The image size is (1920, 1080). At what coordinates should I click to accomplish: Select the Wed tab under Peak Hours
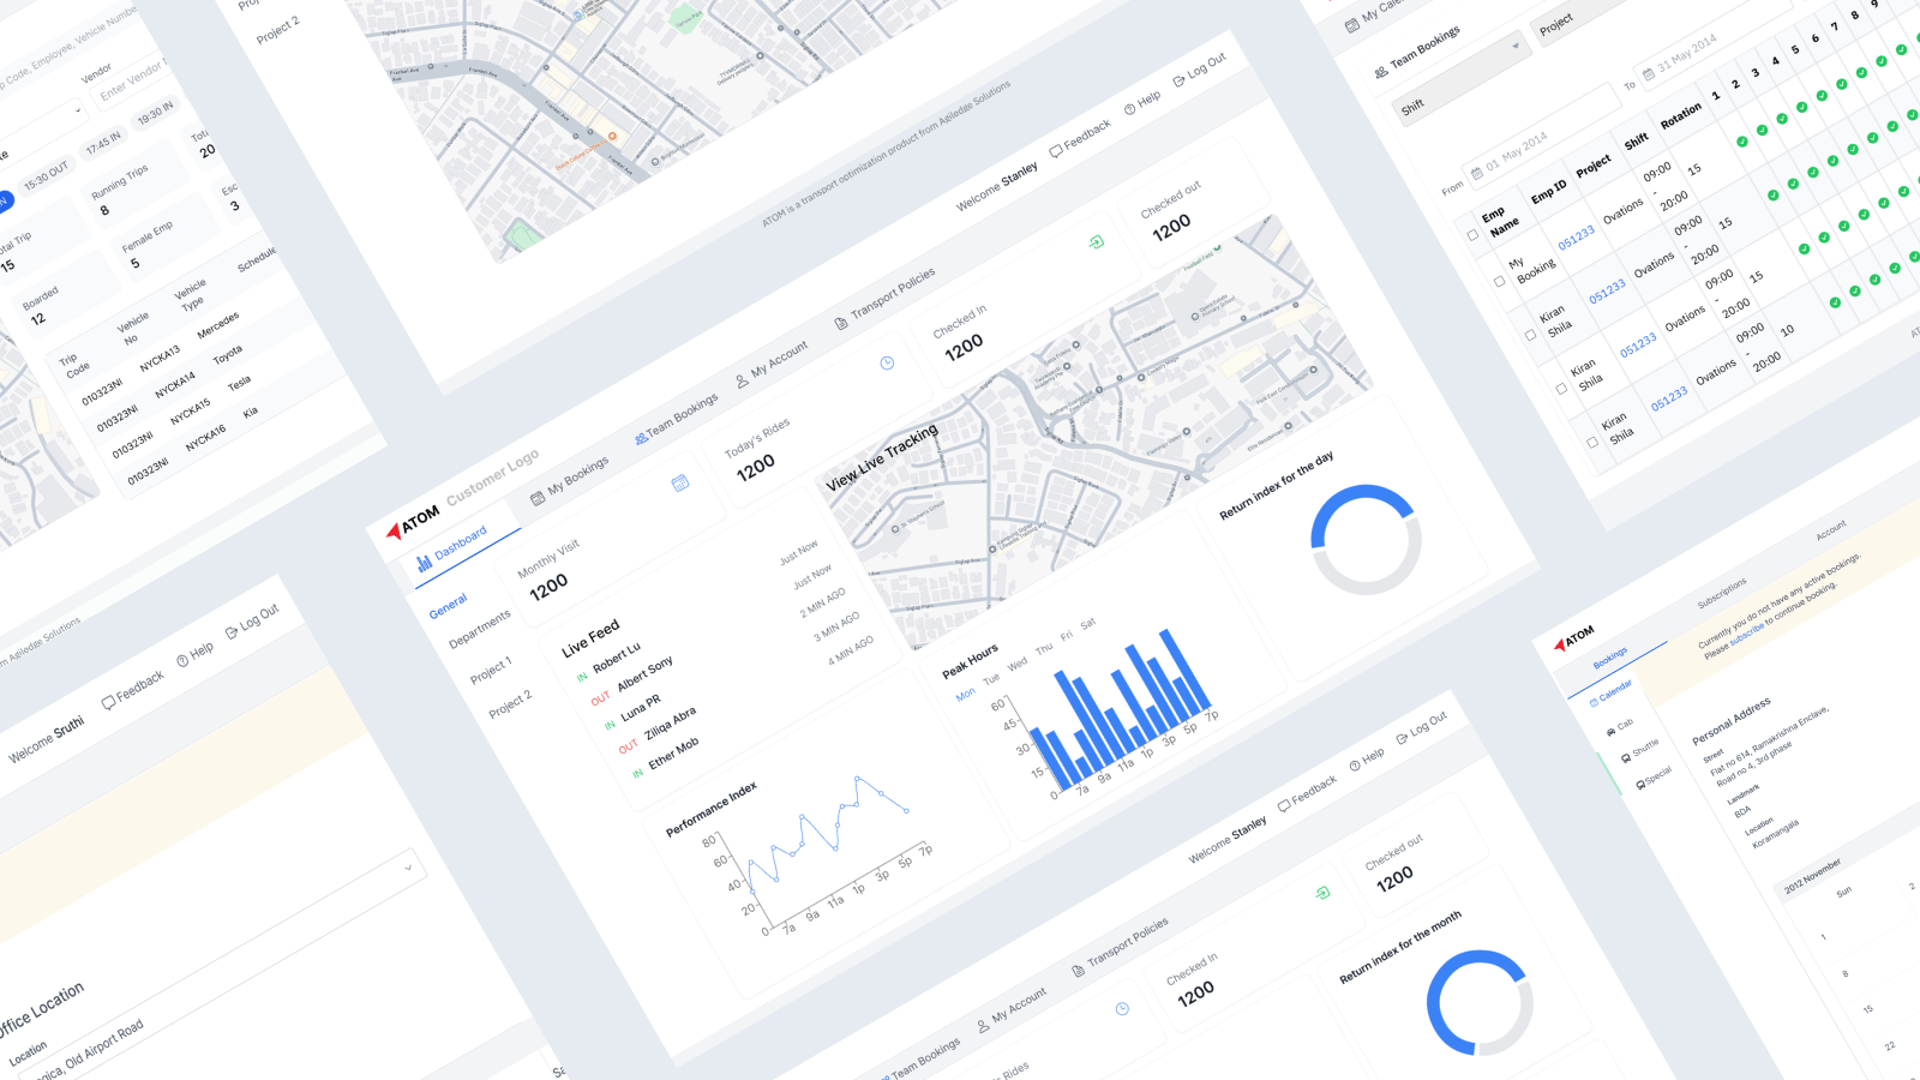point(1017,664)
